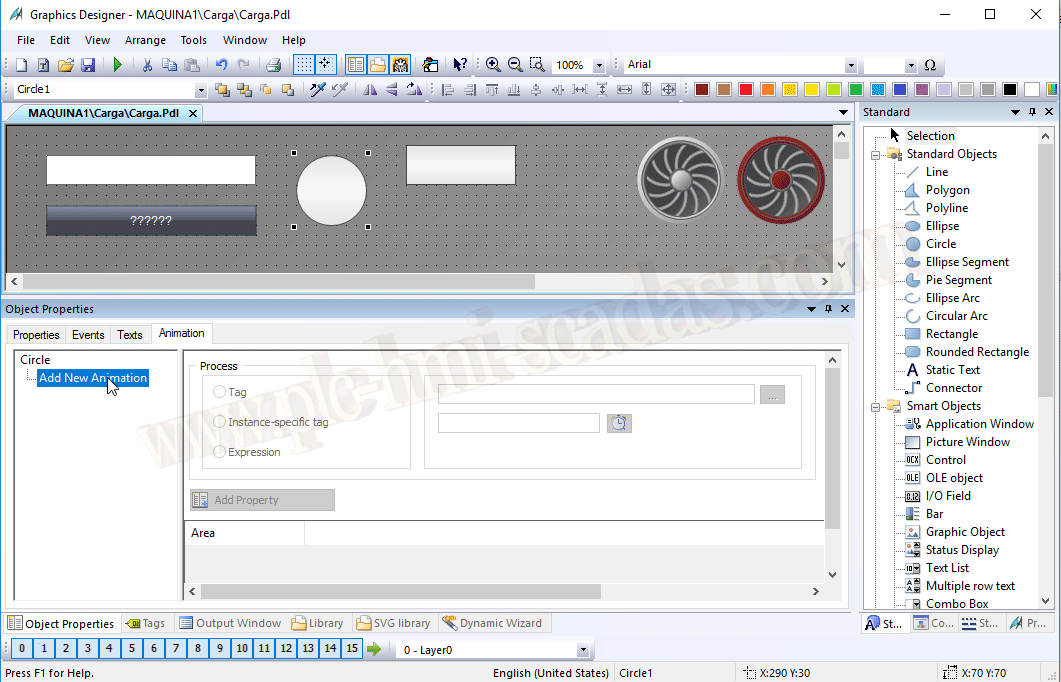Click the Zoom In magnifier icon
This screenshot has width=1061, height=682.
coord(493,65)
